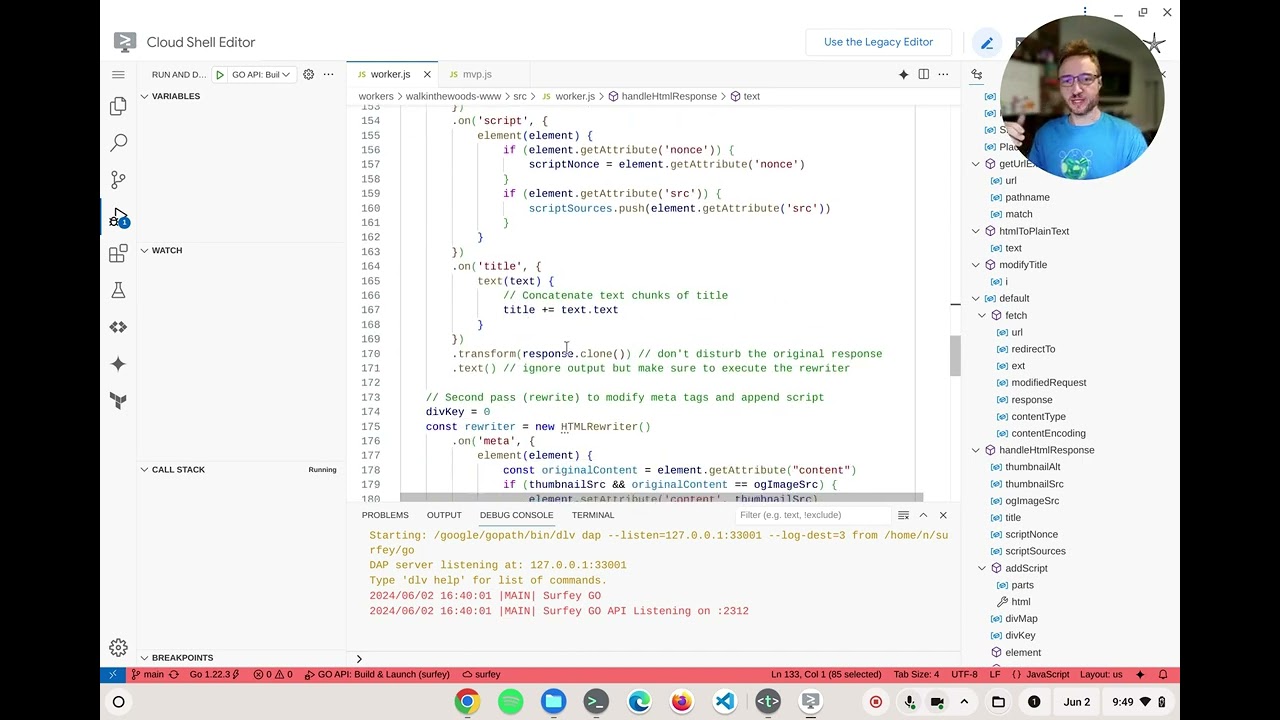Open errors and warnings count in the status bar

click(273, 674)
